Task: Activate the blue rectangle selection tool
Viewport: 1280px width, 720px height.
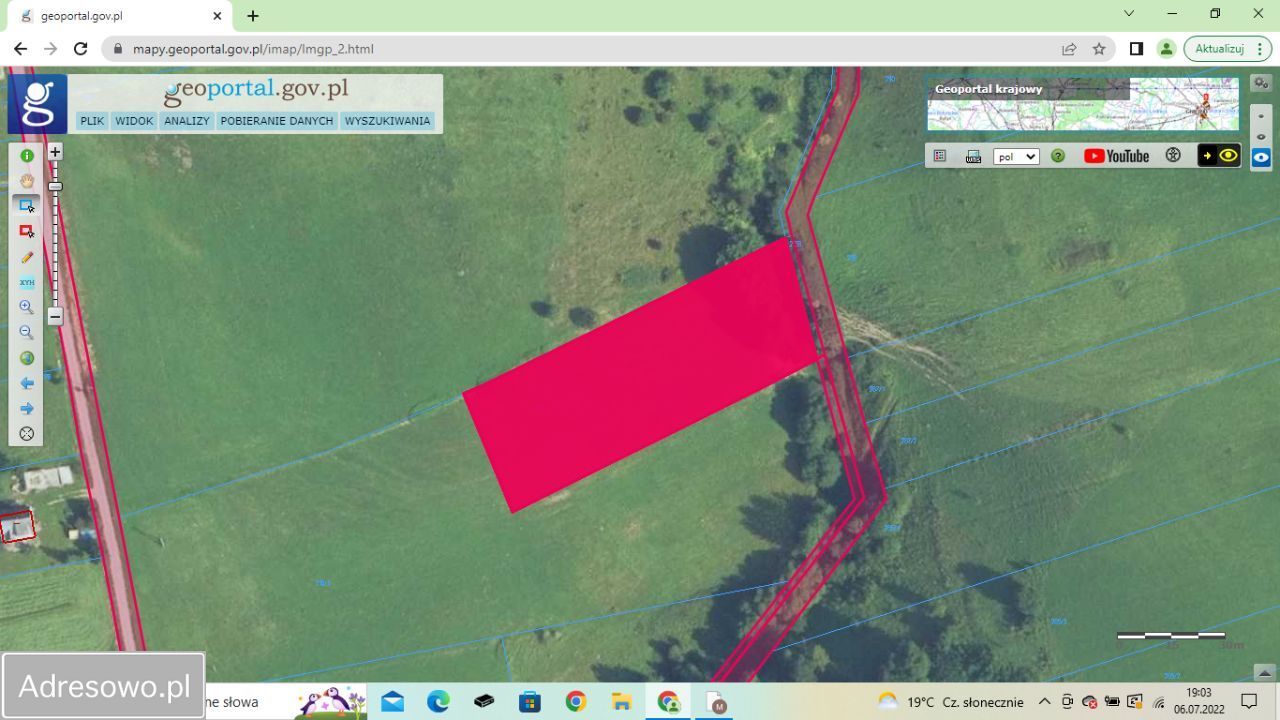Action: tap(27, 206)
